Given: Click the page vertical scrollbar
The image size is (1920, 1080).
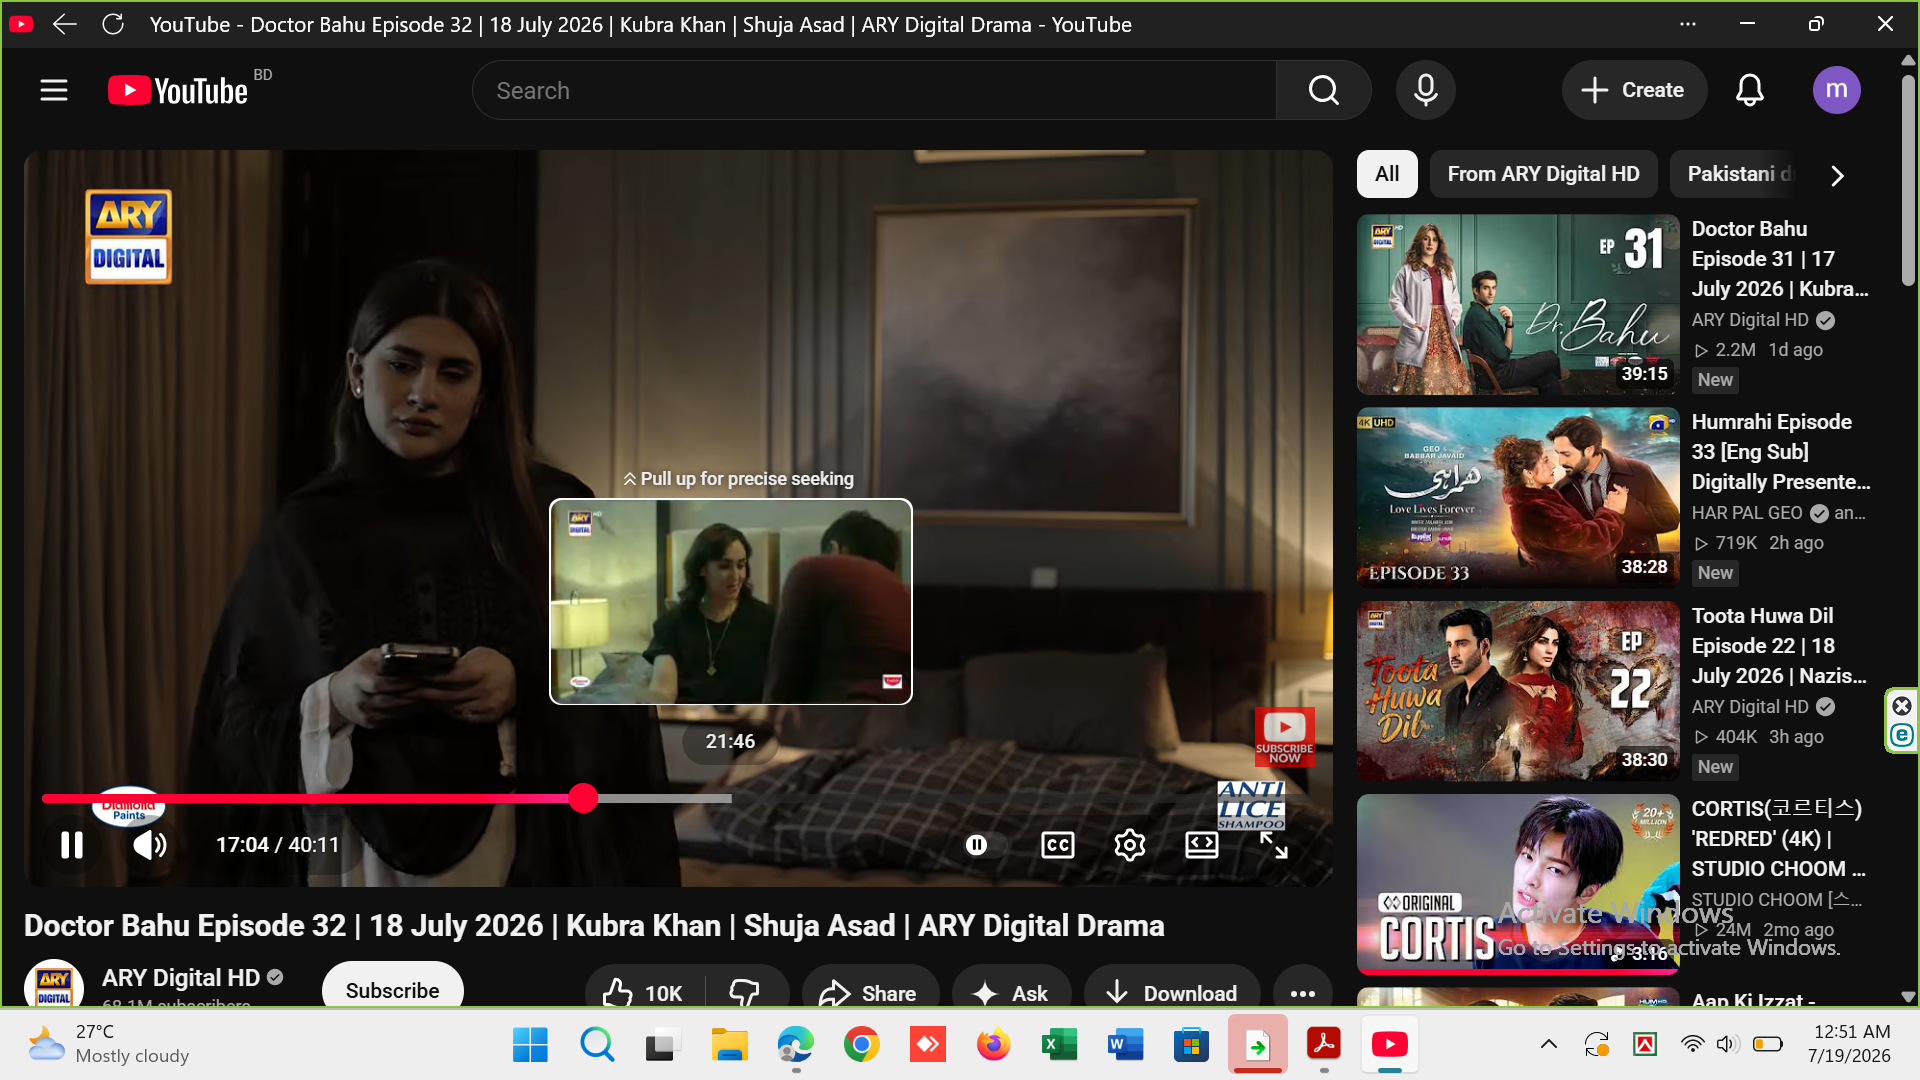Looking at the screenshot, I should (1908, 180).
